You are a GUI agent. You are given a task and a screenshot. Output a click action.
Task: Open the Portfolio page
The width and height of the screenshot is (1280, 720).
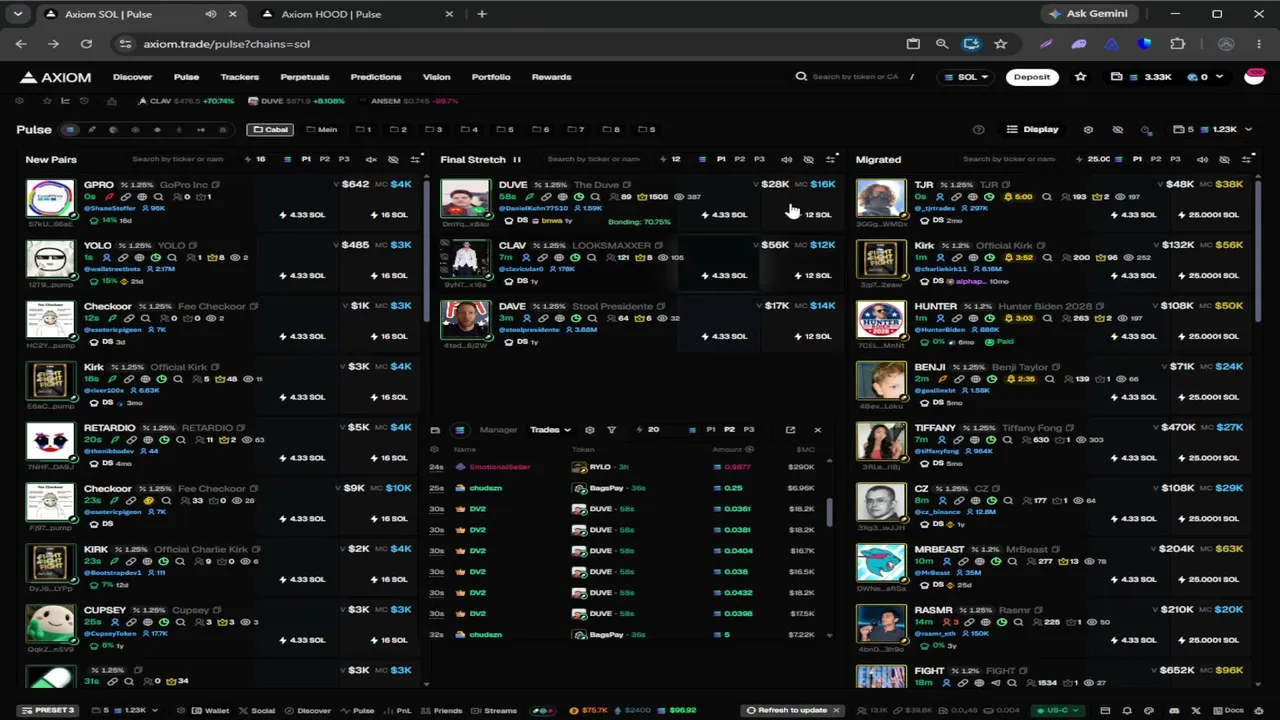491,77
